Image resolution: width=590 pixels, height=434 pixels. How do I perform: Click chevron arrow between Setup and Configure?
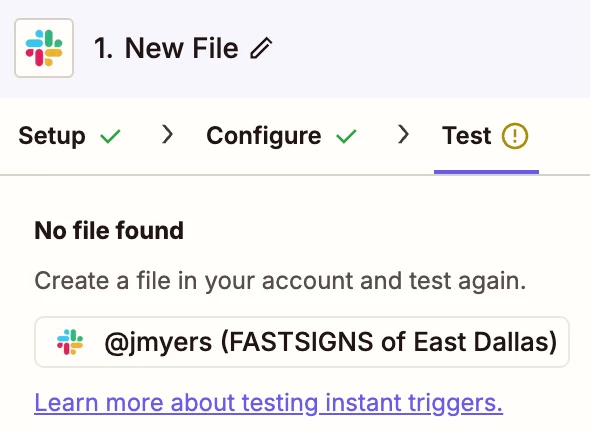pos(167,134)
